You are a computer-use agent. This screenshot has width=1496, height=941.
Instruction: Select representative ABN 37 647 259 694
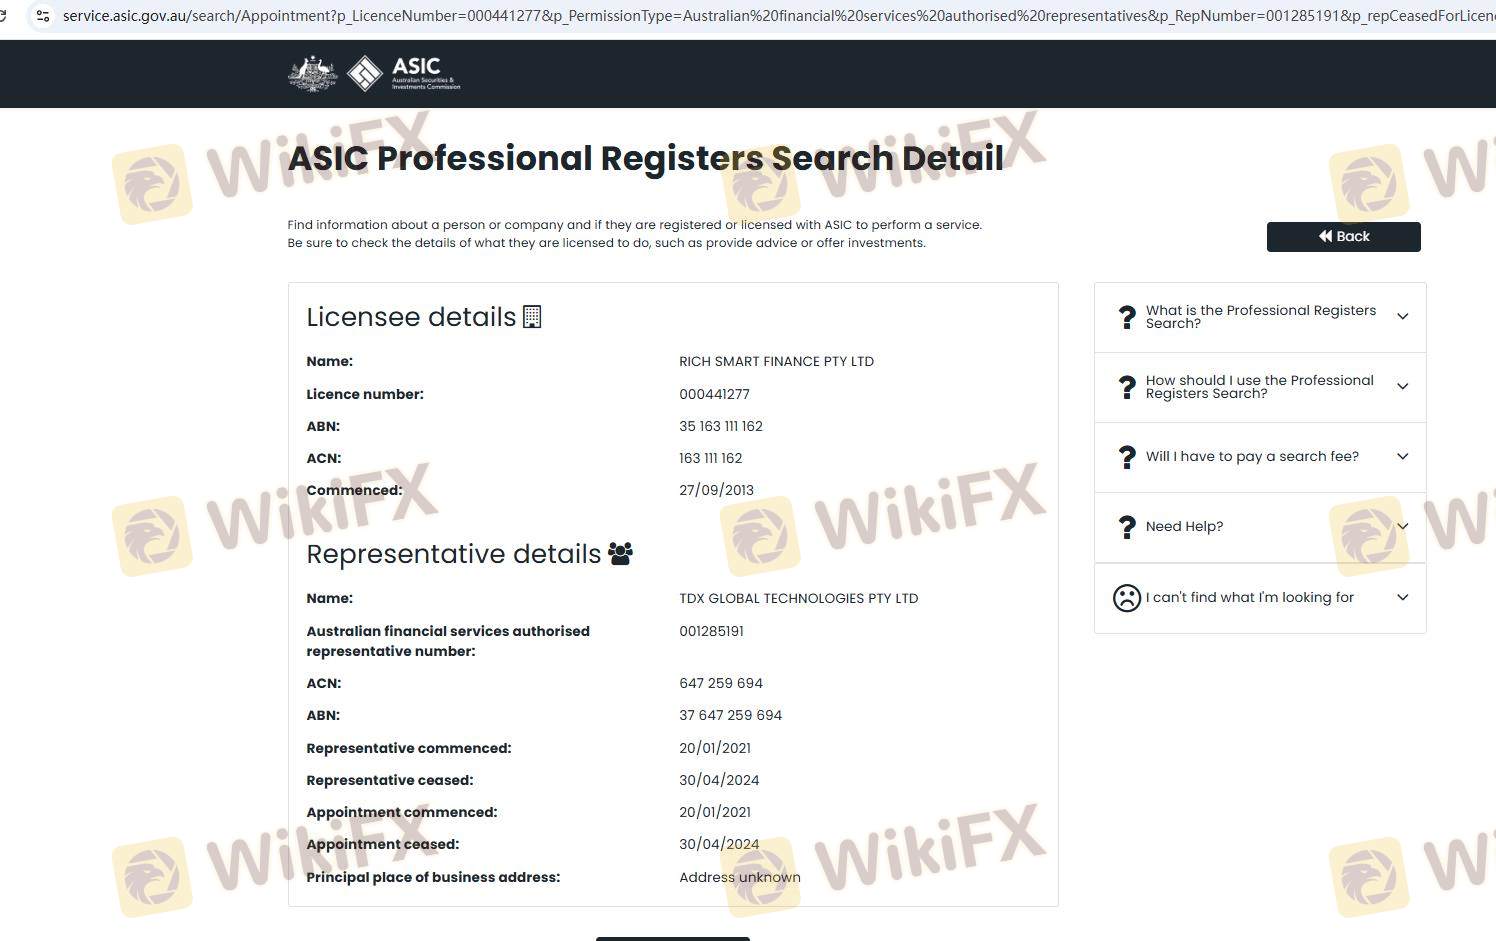tap(730, 715)
